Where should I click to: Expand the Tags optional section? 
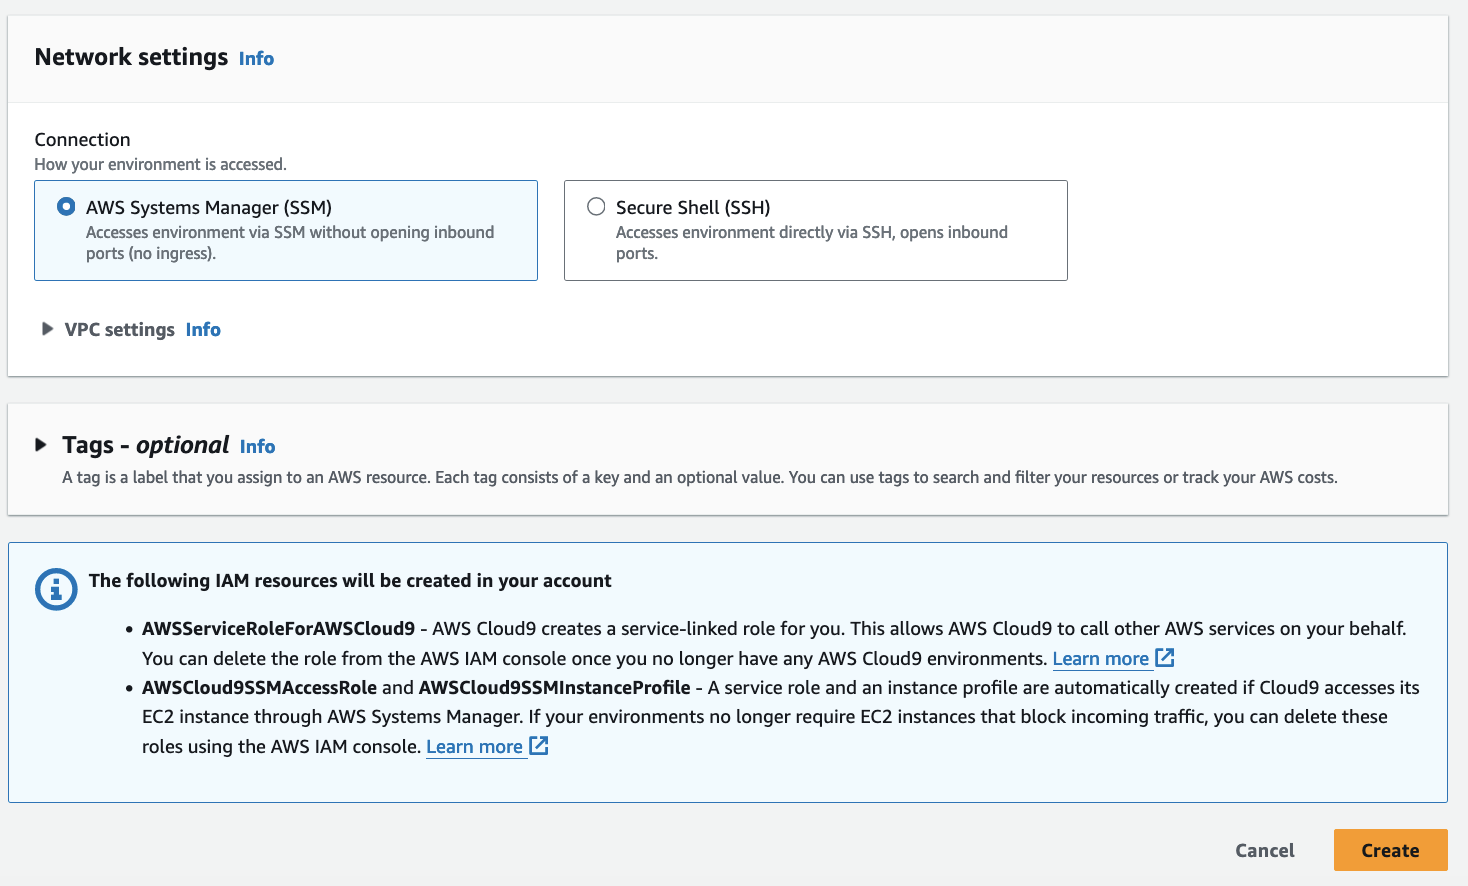click(x=41, y=445)
